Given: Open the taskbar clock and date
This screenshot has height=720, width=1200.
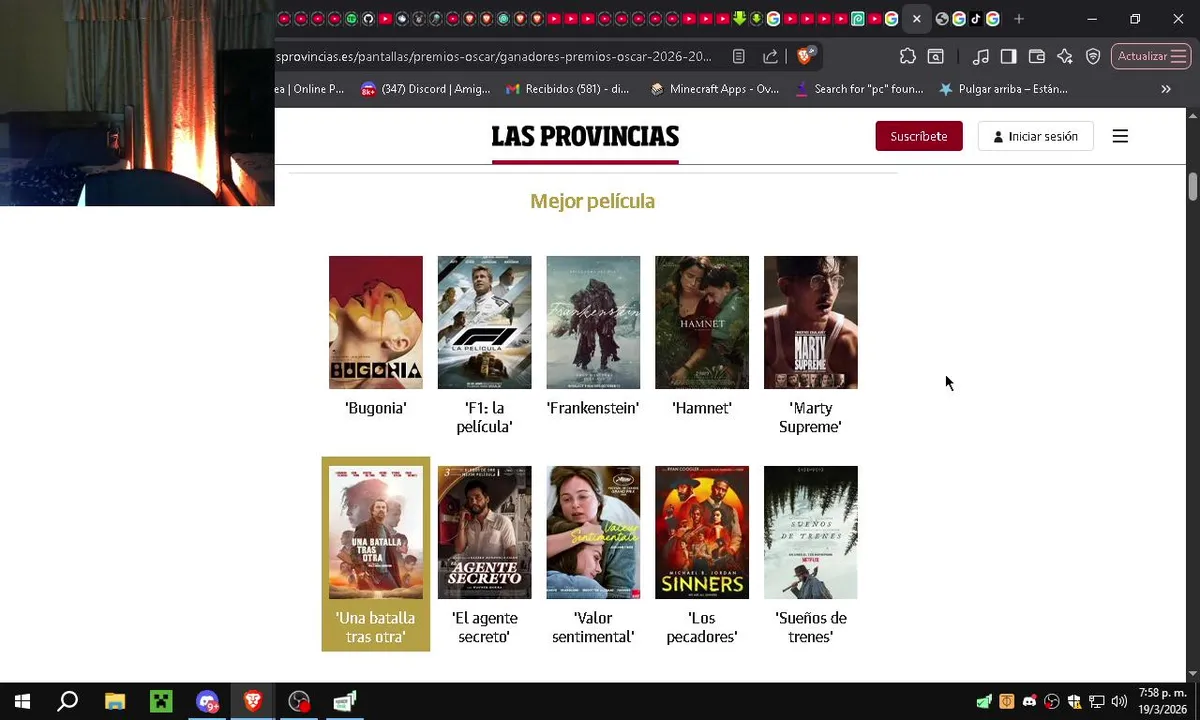Looking at the screenshot, I should click(1162, 701).
